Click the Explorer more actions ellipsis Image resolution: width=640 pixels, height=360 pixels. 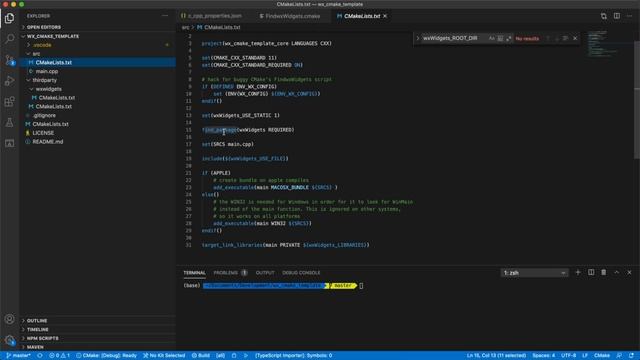pos(165,16)
